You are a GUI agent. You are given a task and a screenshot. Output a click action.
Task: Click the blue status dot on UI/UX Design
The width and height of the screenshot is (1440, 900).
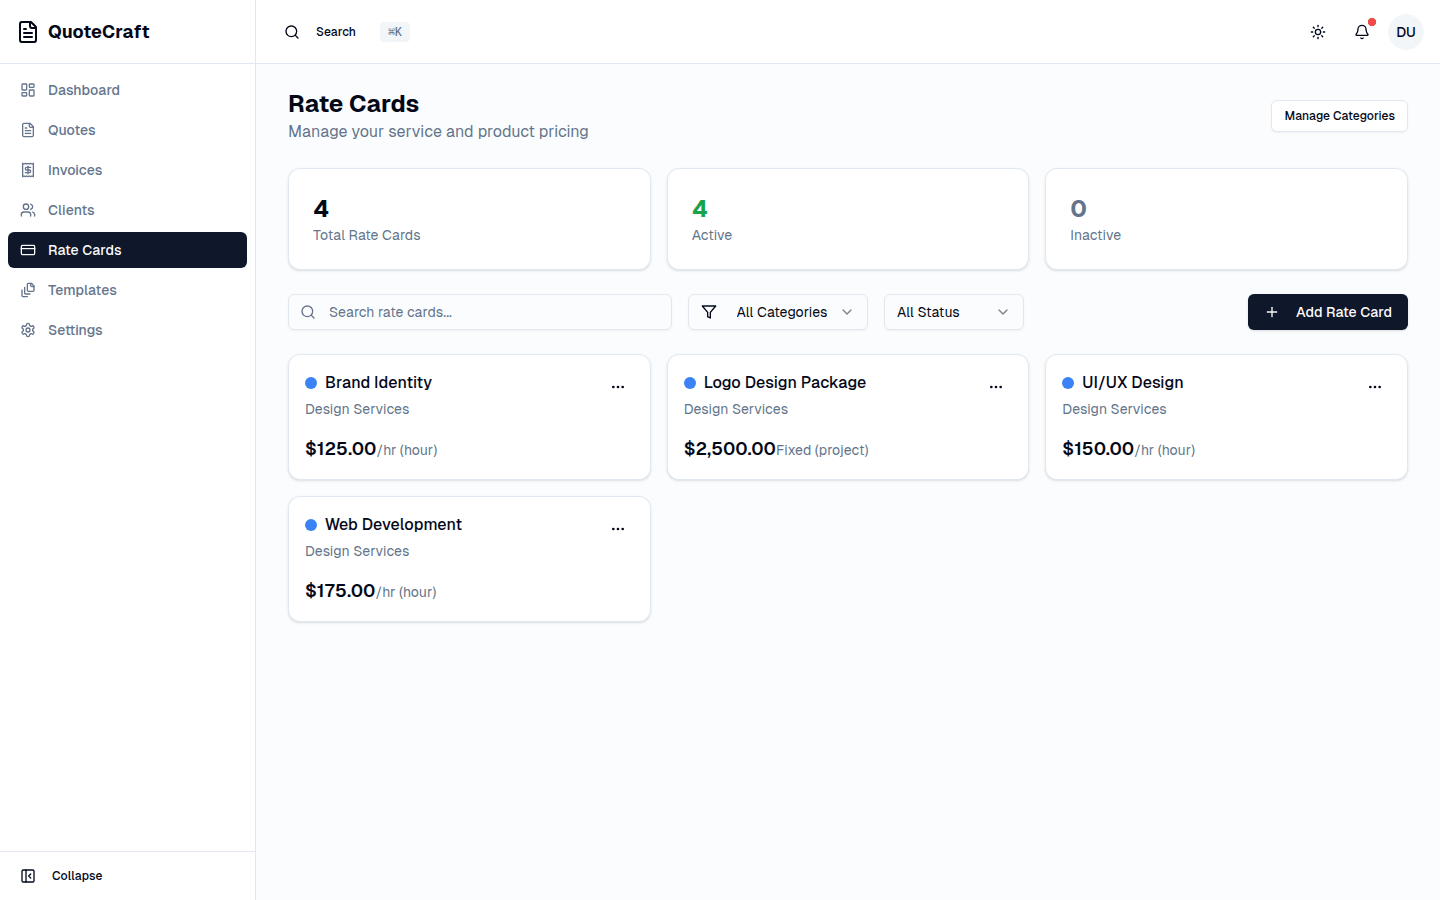(x=1068, y=382)
